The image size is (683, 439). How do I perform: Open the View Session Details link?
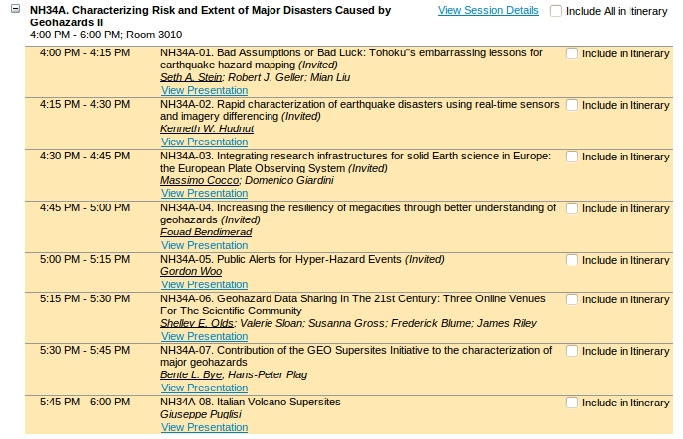[488, 11]
